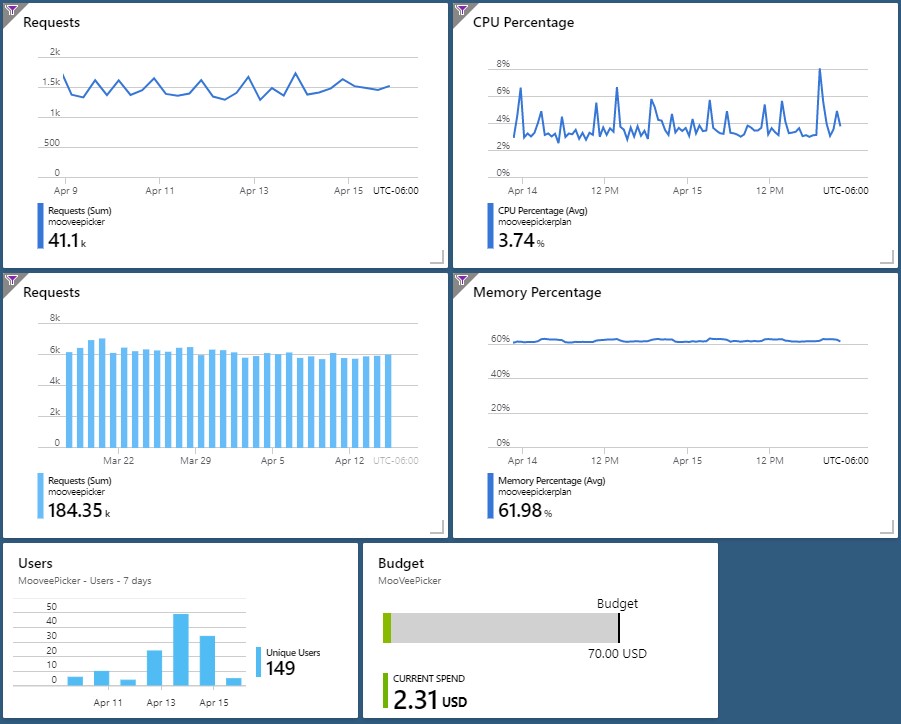Image resolution: width=901 pixels, height=724 pixels.
Task: Click resize handle of Memory Percentage tile
Action: (887, 527)
